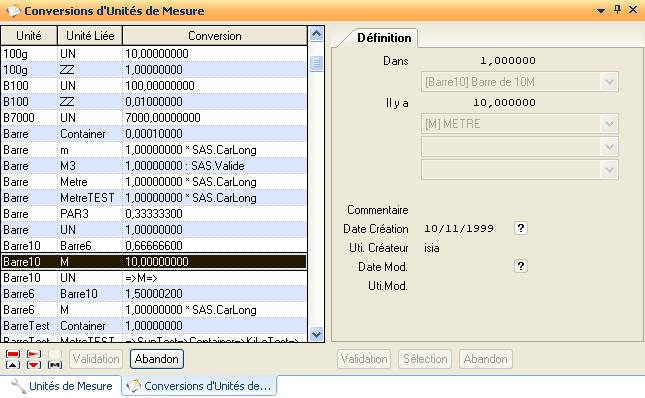Select the Définition tab

point(384,38)
